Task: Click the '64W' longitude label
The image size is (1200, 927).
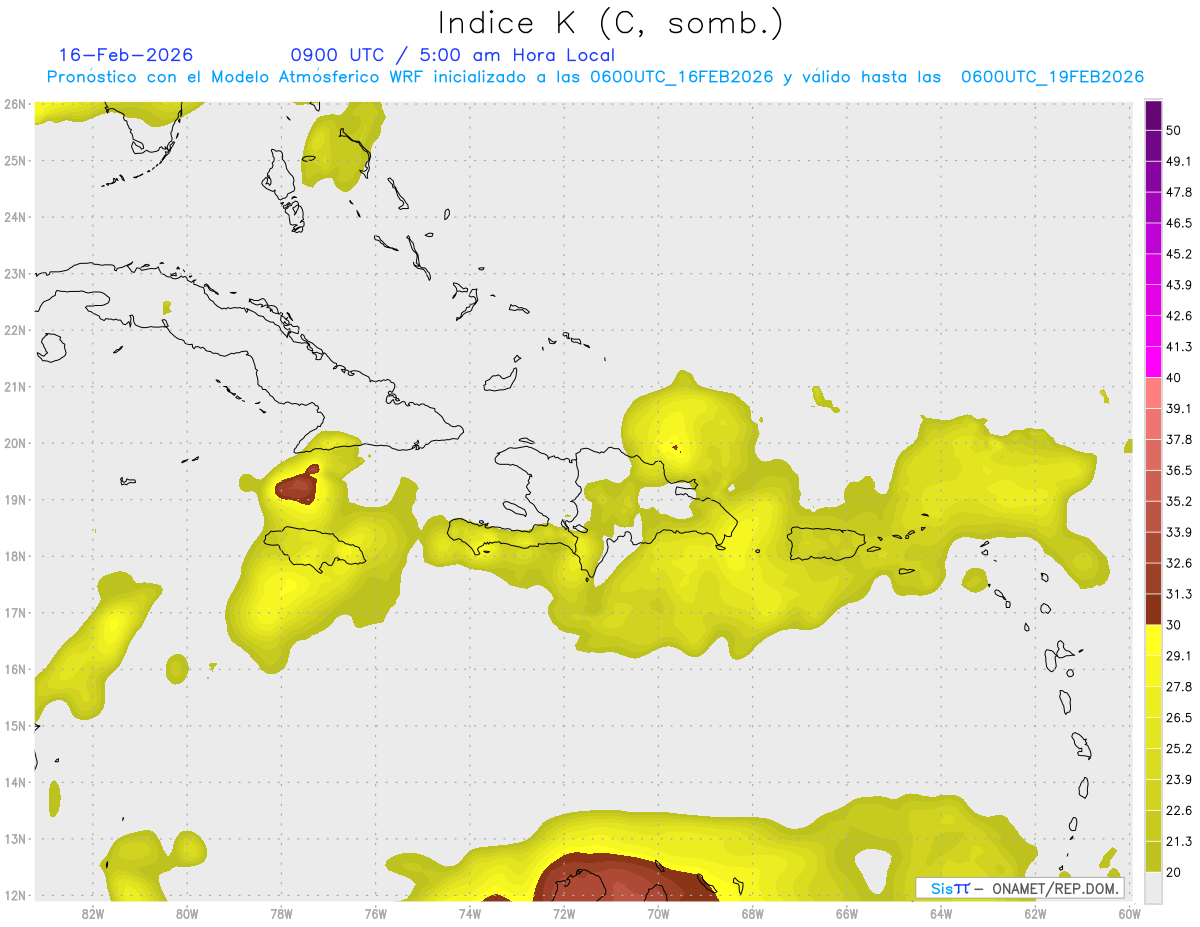Action: tap(941, 913)
